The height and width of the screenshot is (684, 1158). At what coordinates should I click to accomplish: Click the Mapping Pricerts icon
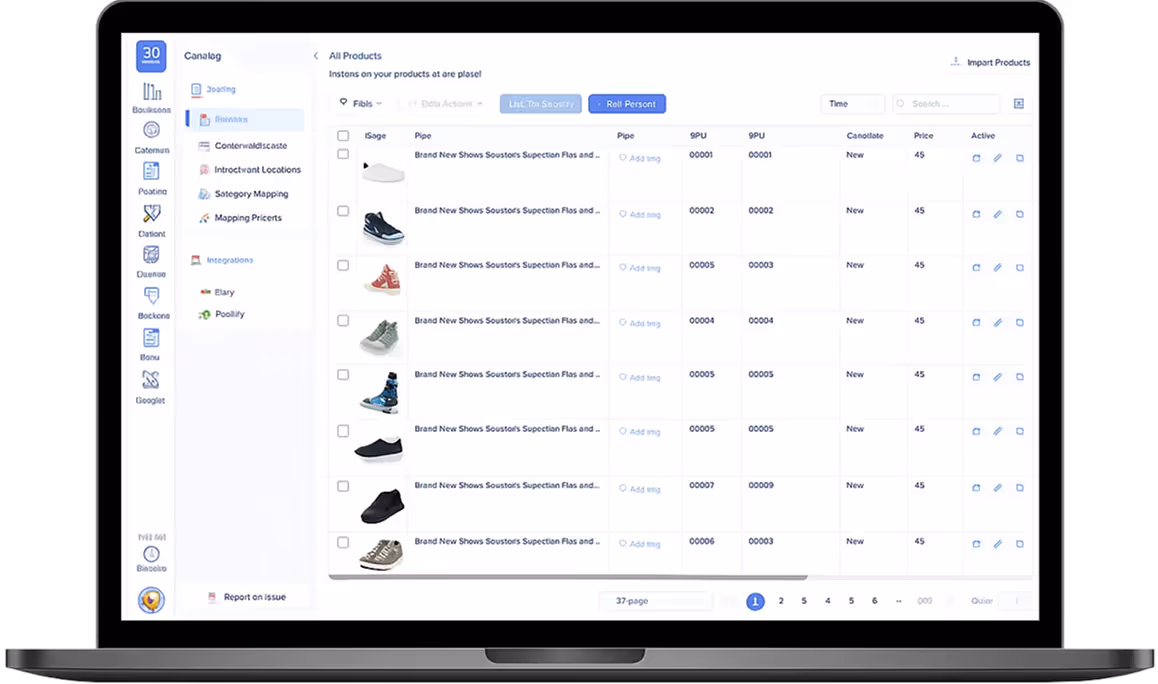coord(204,218)
